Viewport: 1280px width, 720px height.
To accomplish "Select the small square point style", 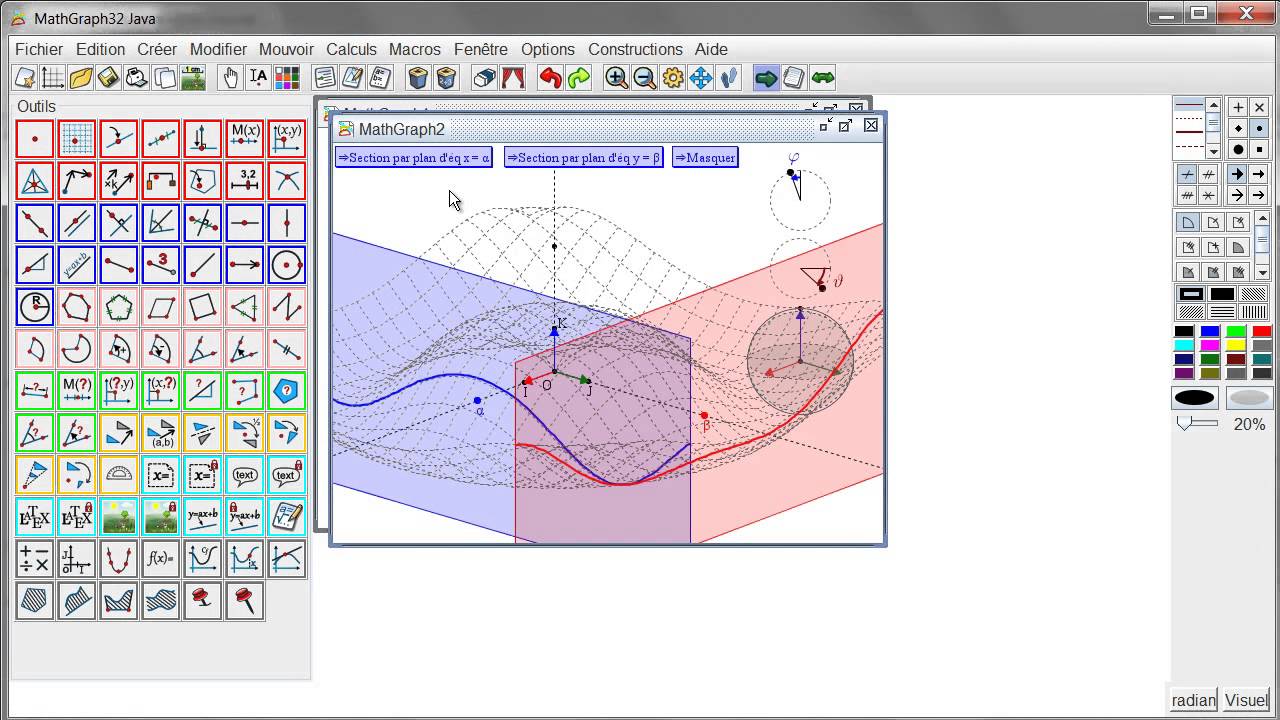I will pyautogui.click(x=1259, y=149).
